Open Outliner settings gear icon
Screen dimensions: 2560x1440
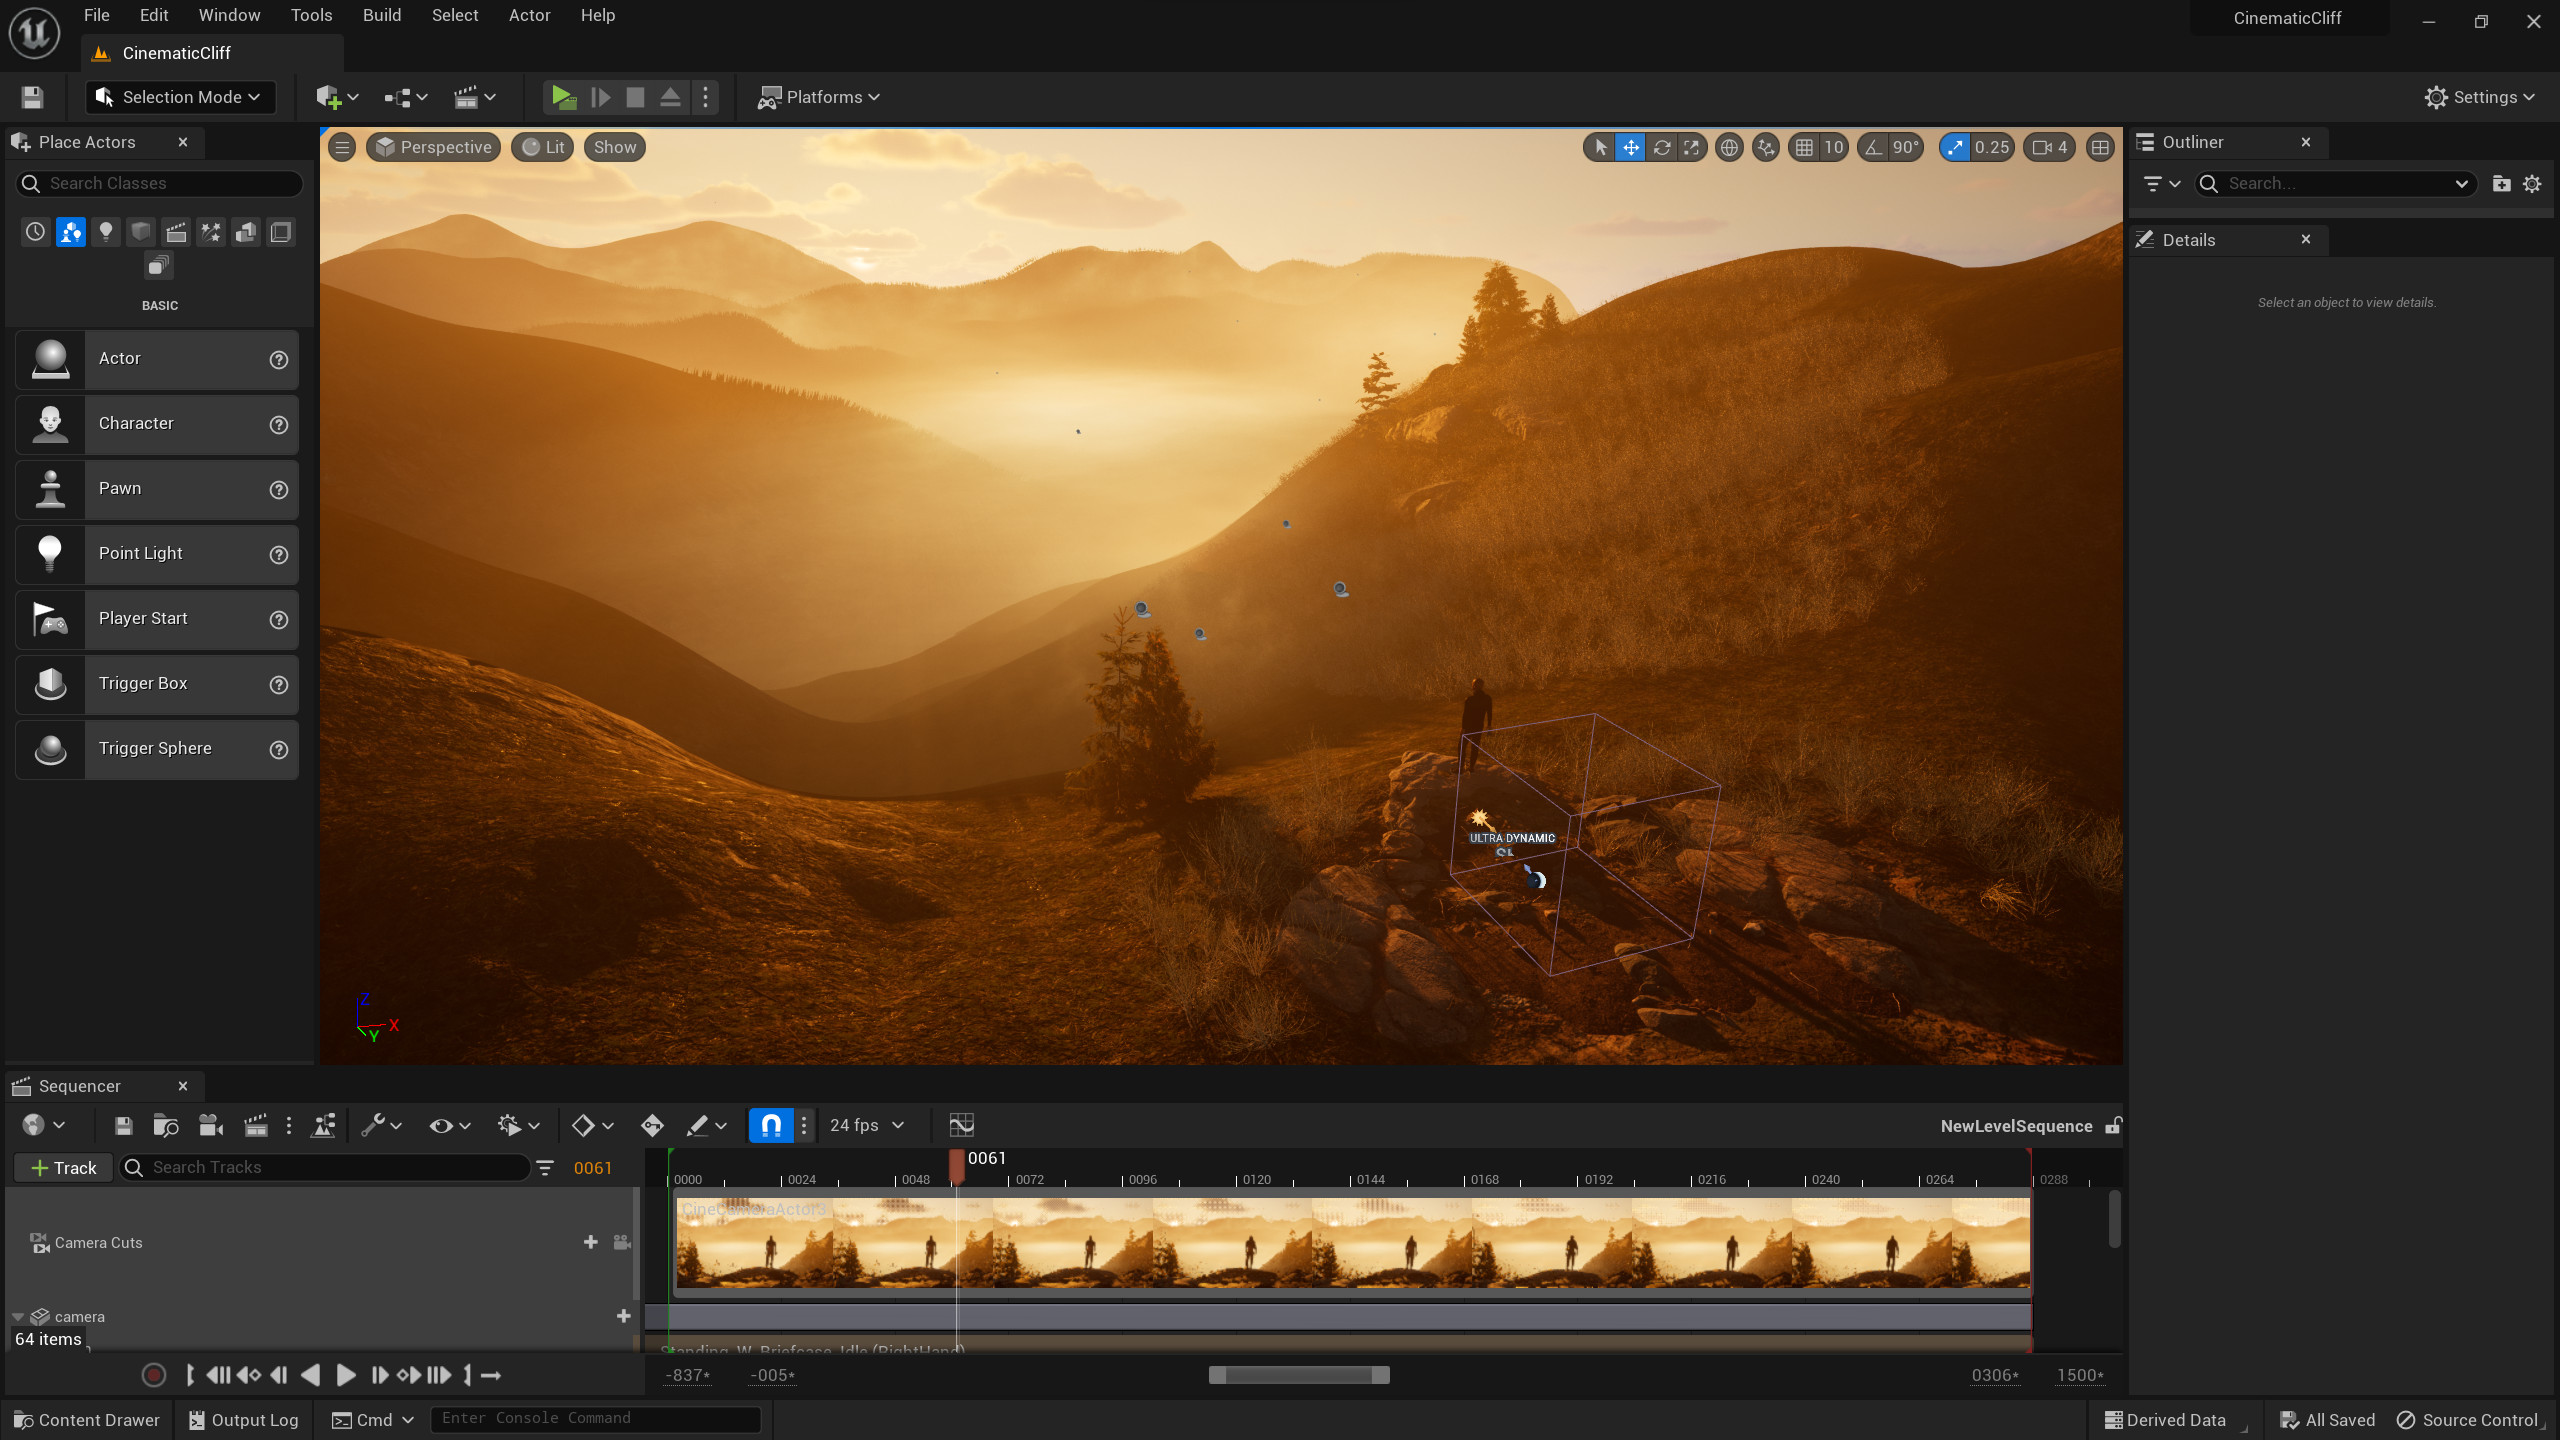click(2532, 183)
